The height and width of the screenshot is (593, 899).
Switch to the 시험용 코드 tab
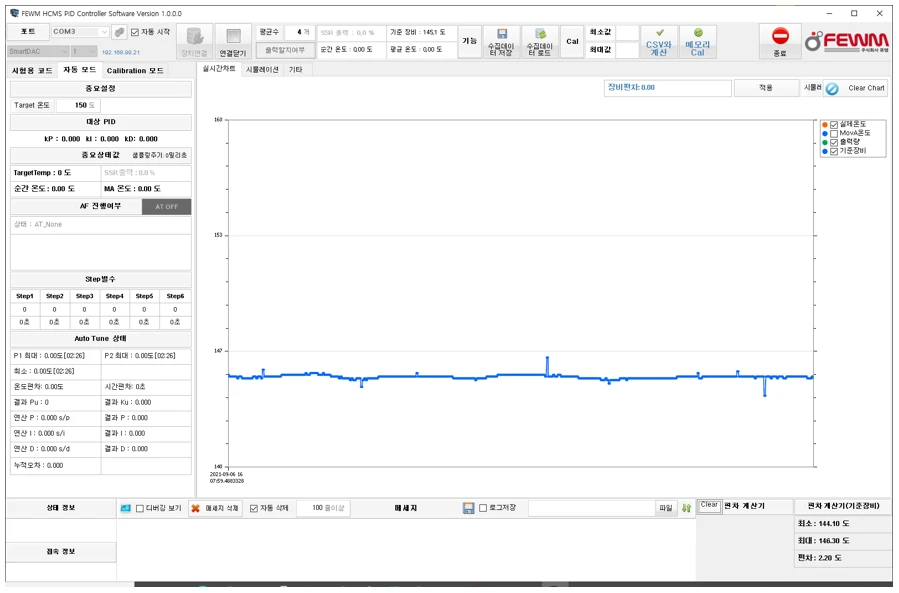click(x=32, y=71)
